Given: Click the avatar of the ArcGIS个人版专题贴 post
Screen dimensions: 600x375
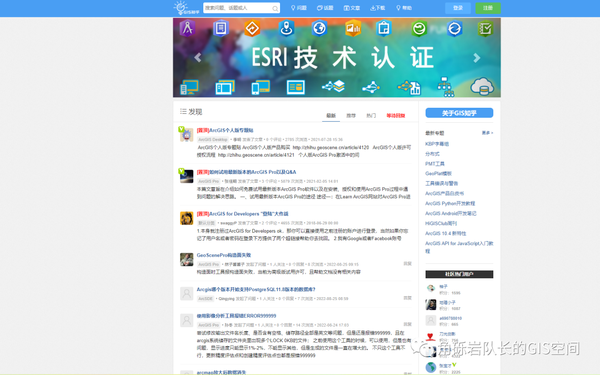Looking at the screenshot, I should 186,135.
